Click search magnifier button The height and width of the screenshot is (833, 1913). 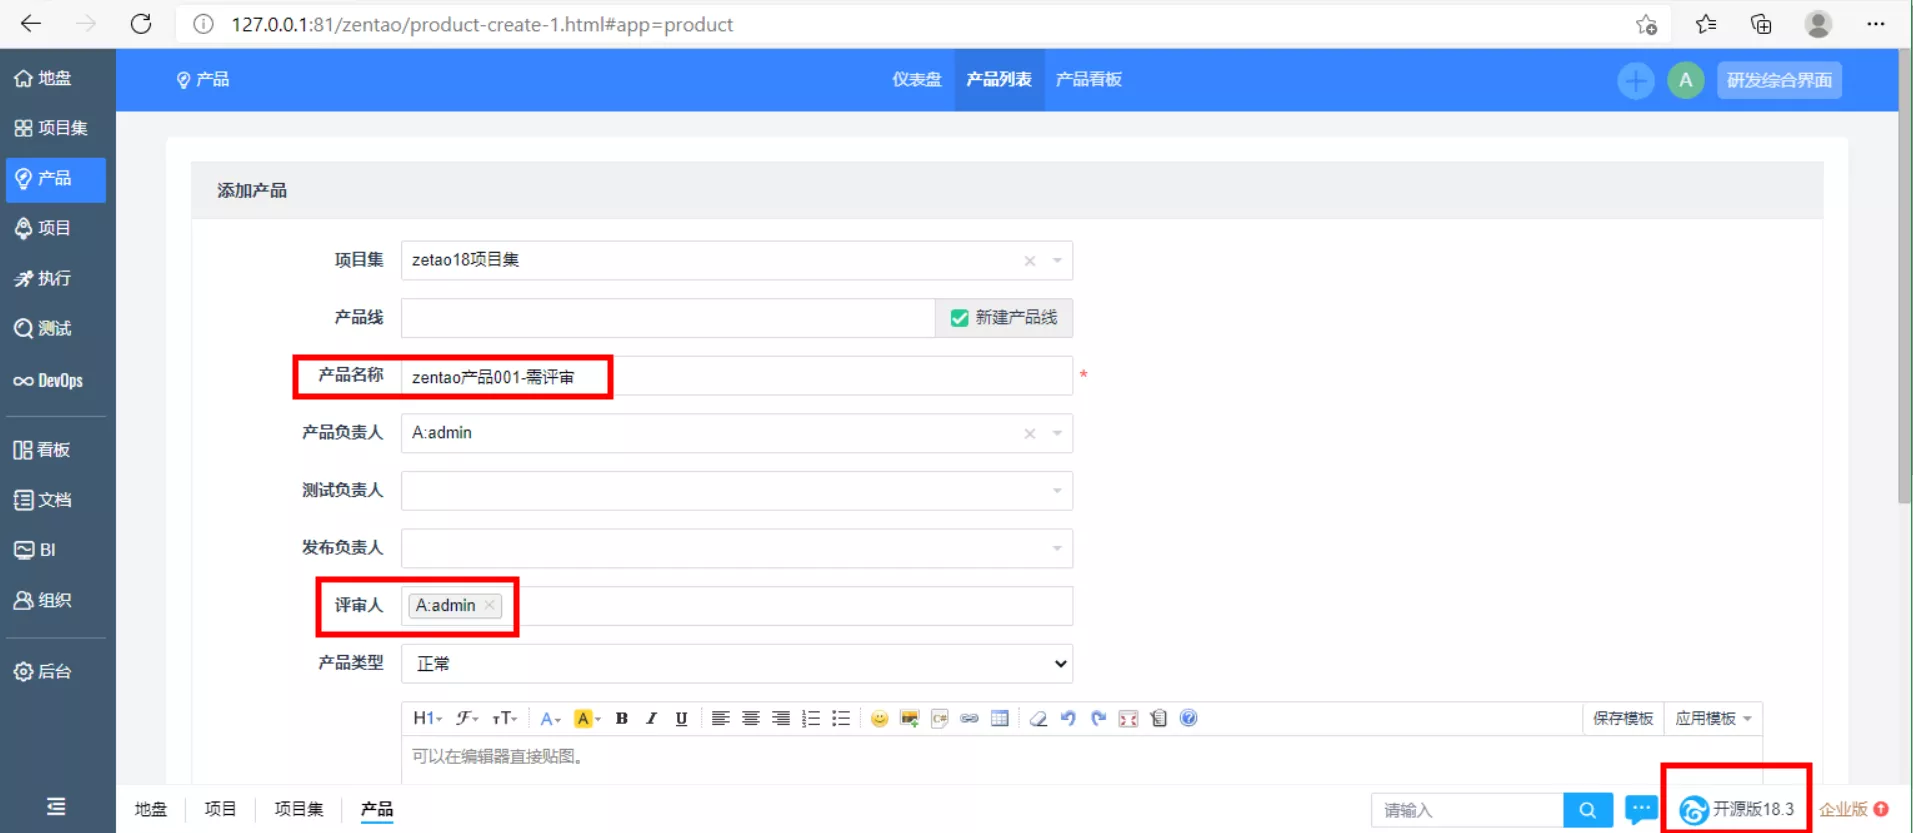(x=1588, y=810)
